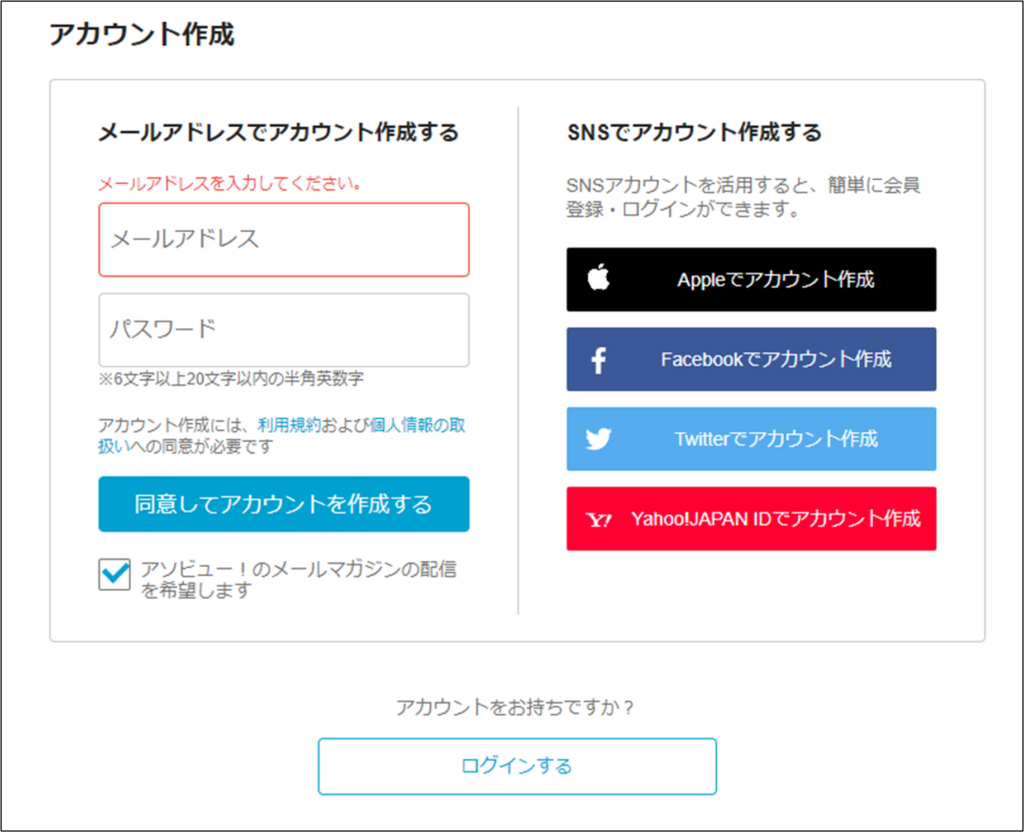Choose Facebookでアカウント作成 button text
Screen dimensions: 1024x832
775,359
